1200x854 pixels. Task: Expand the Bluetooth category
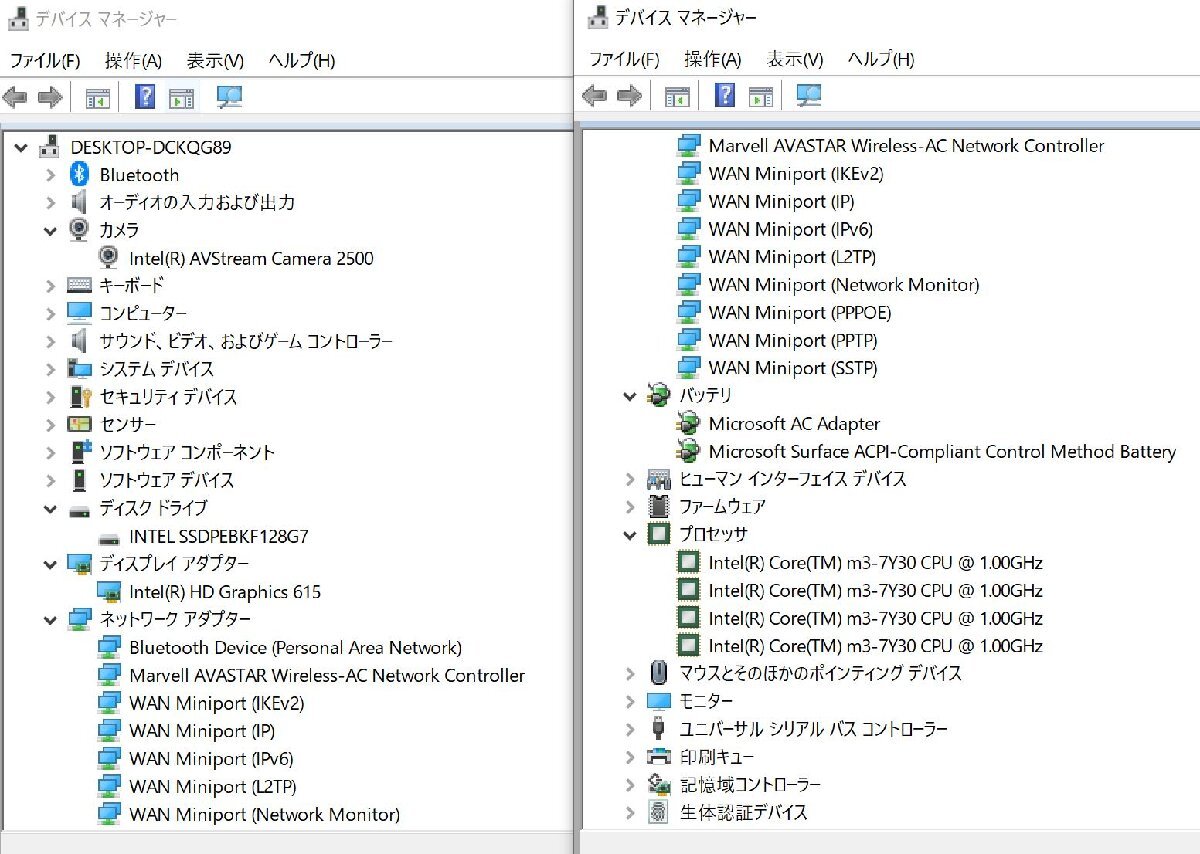coord(51,175)
